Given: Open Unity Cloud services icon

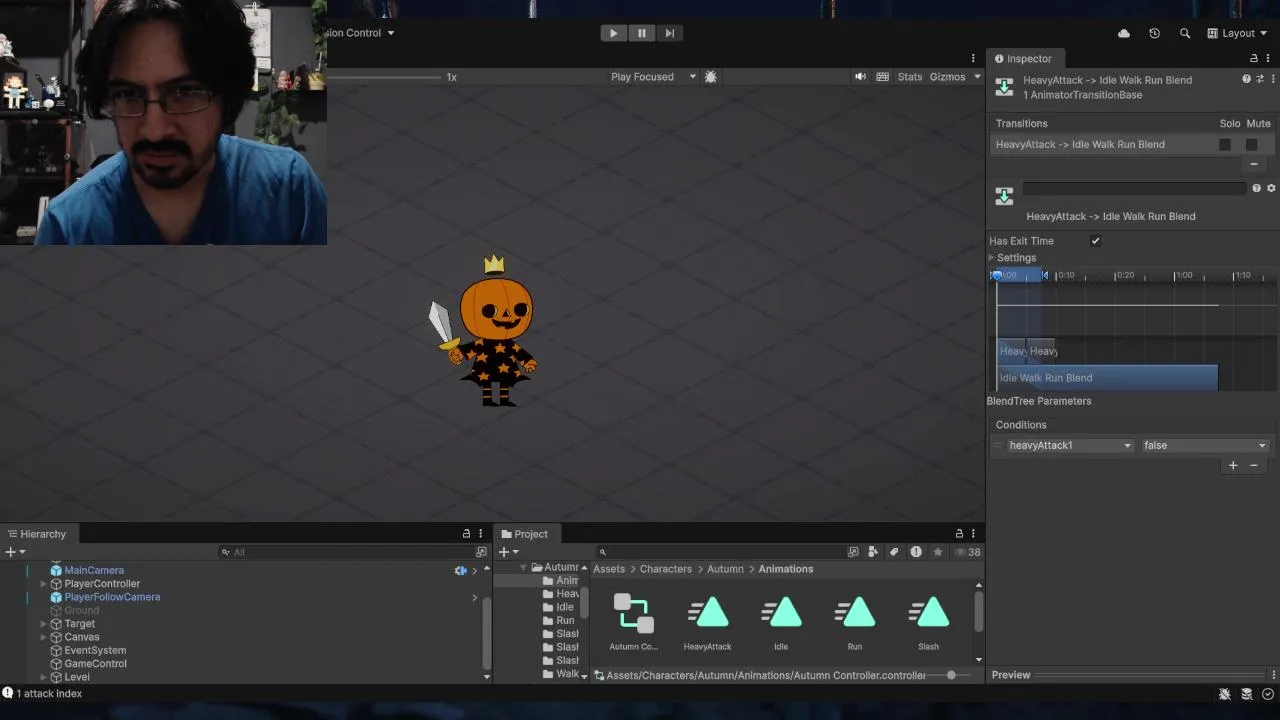Looking at the screenshot, I should point(1124,33).
